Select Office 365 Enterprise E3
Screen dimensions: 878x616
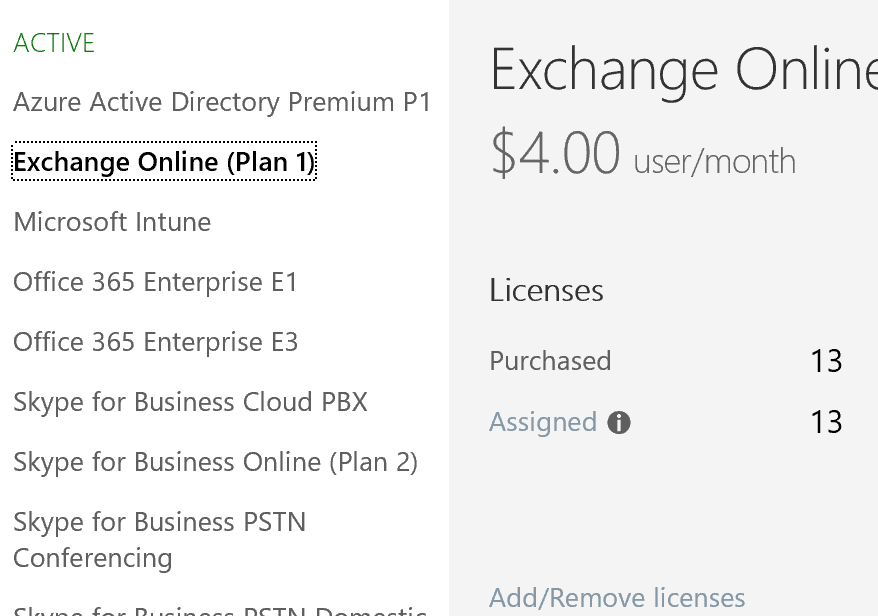[x=156, y=342]
